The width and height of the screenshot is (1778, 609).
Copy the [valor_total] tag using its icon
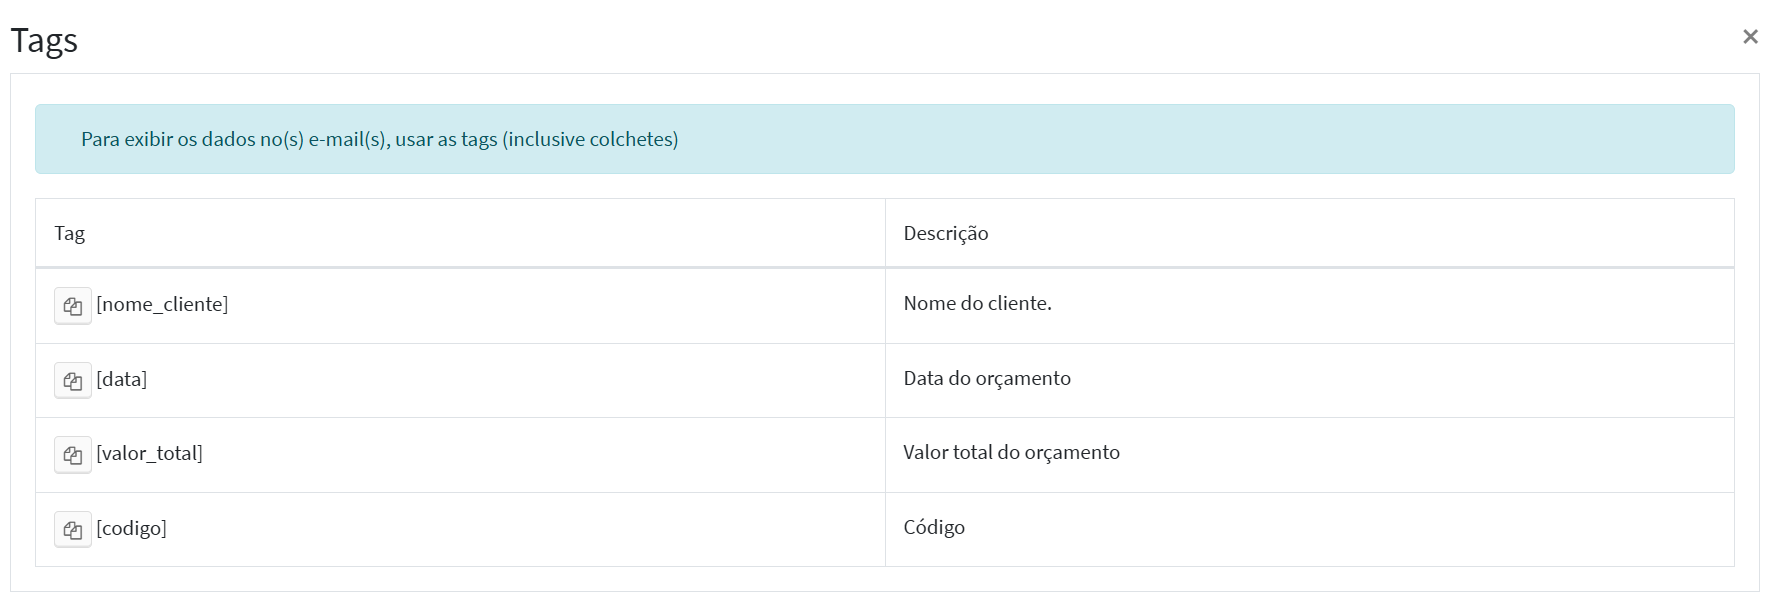pyautogui.click(x=73, y=455)
